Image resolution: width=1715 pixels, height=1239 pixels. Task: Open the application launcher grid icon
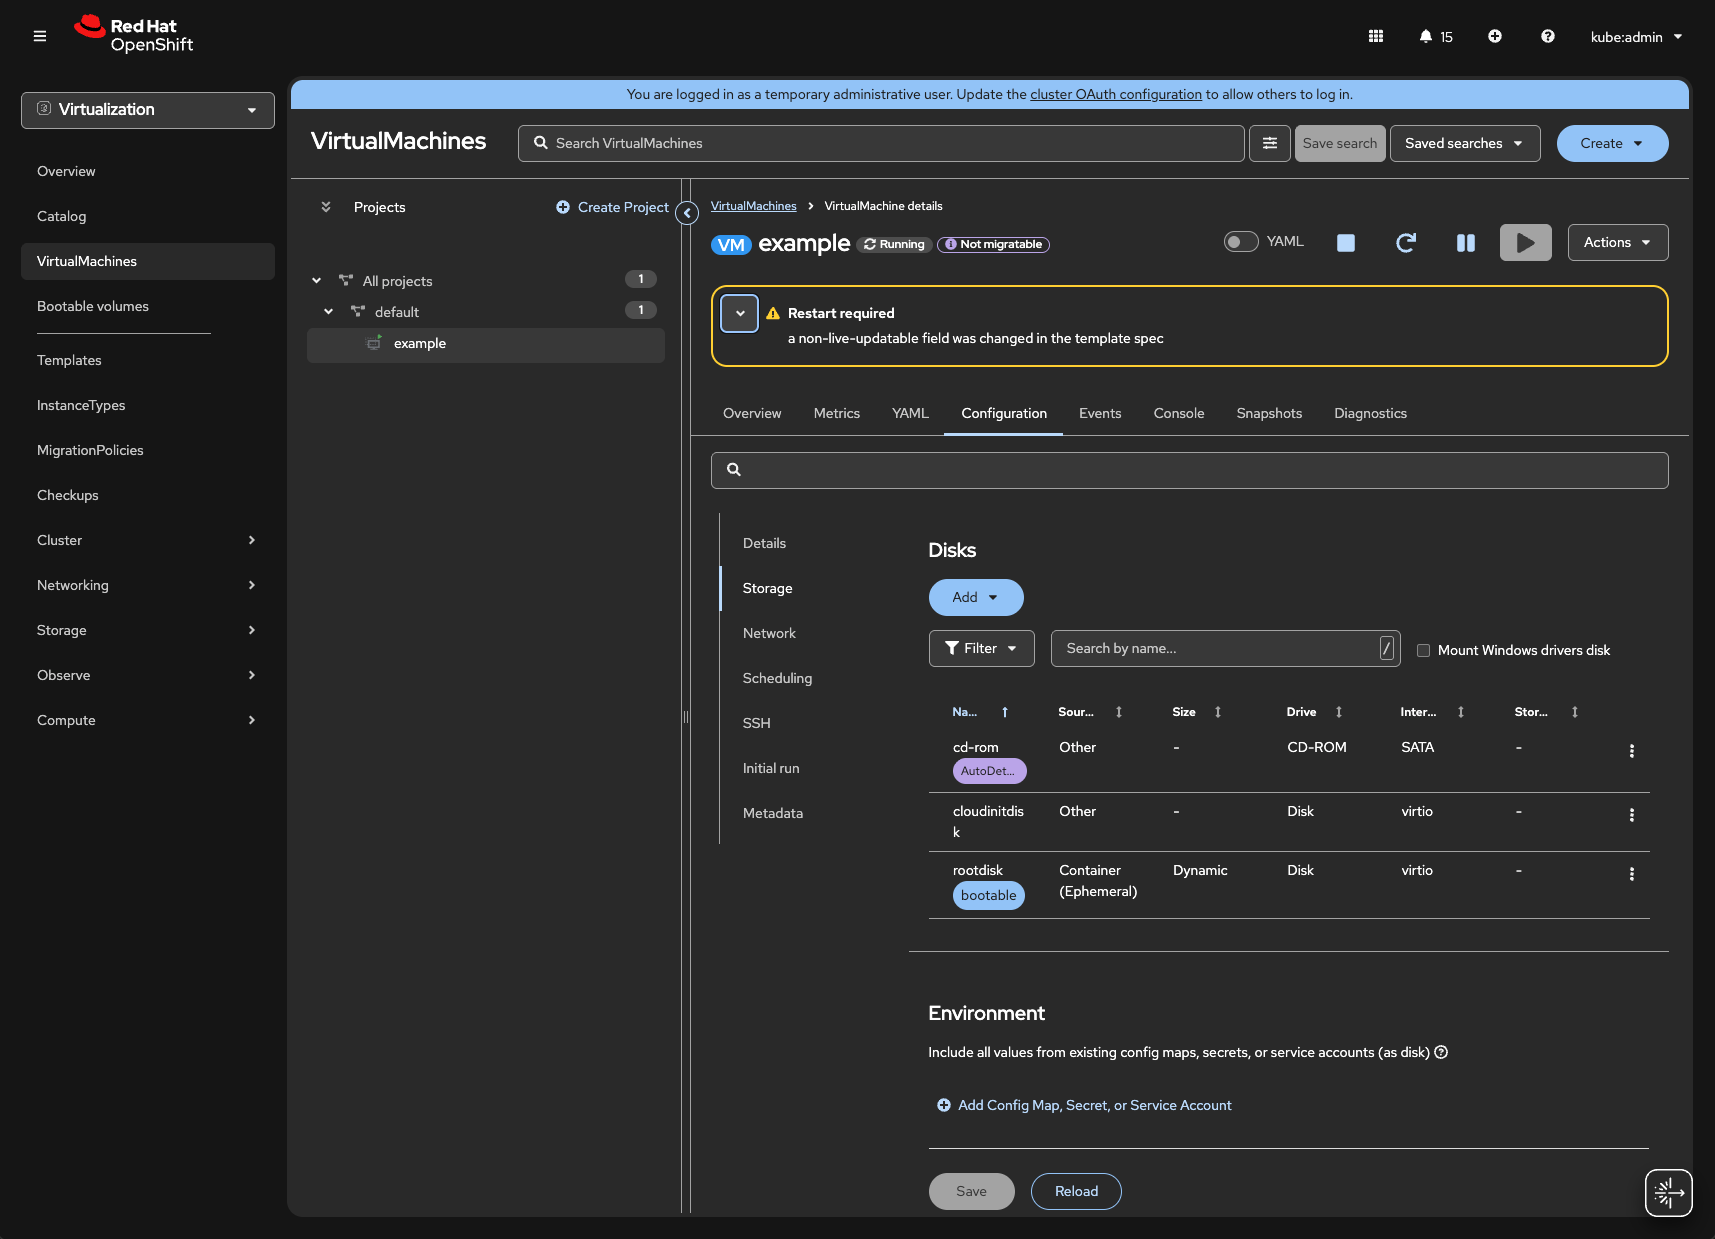pos(1376,37)
